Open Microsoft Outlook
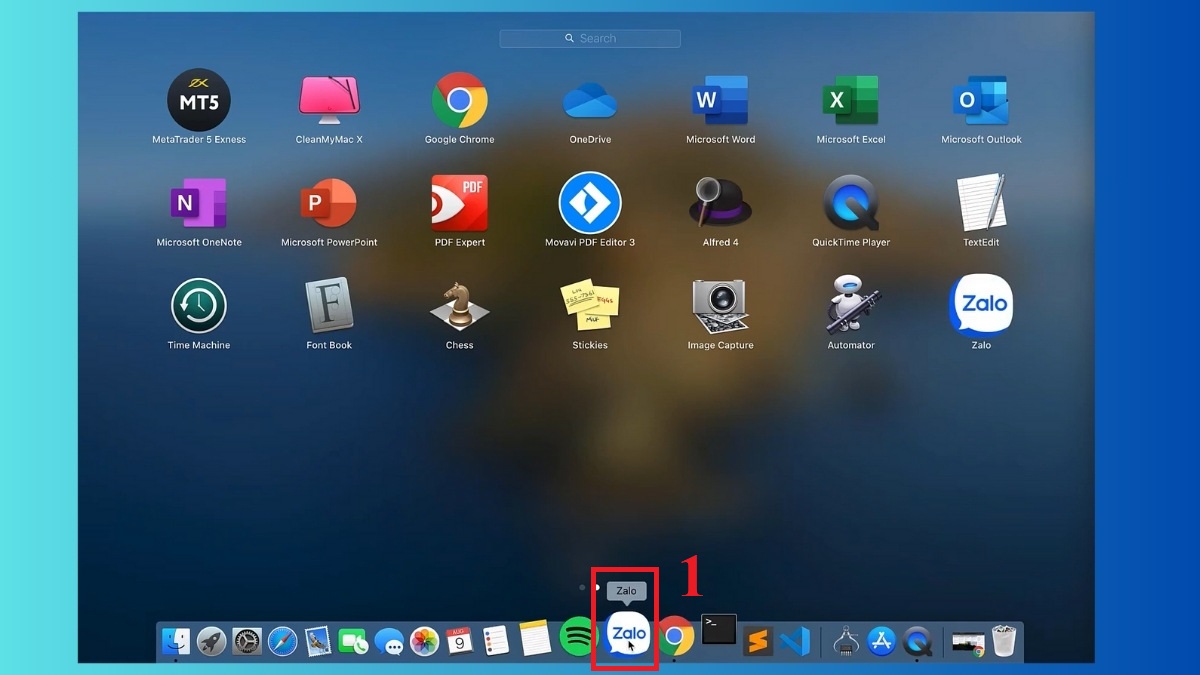This screenshot has height=675, width=1200. coord(981,100)
